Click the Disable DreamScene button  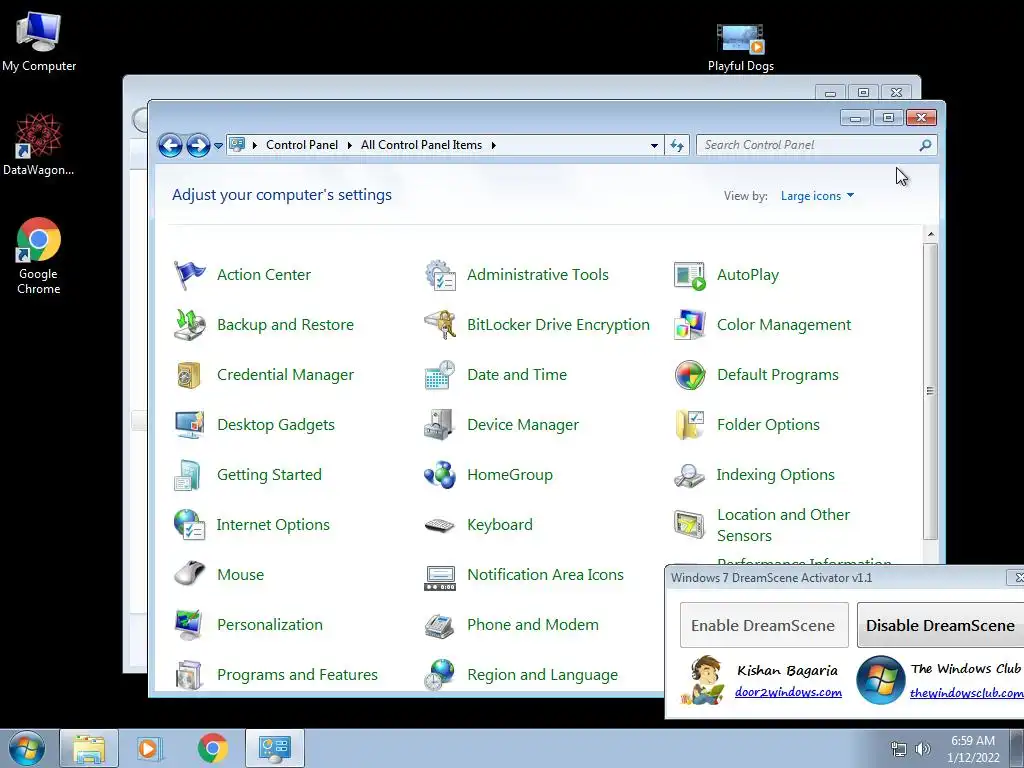[940, 625]
